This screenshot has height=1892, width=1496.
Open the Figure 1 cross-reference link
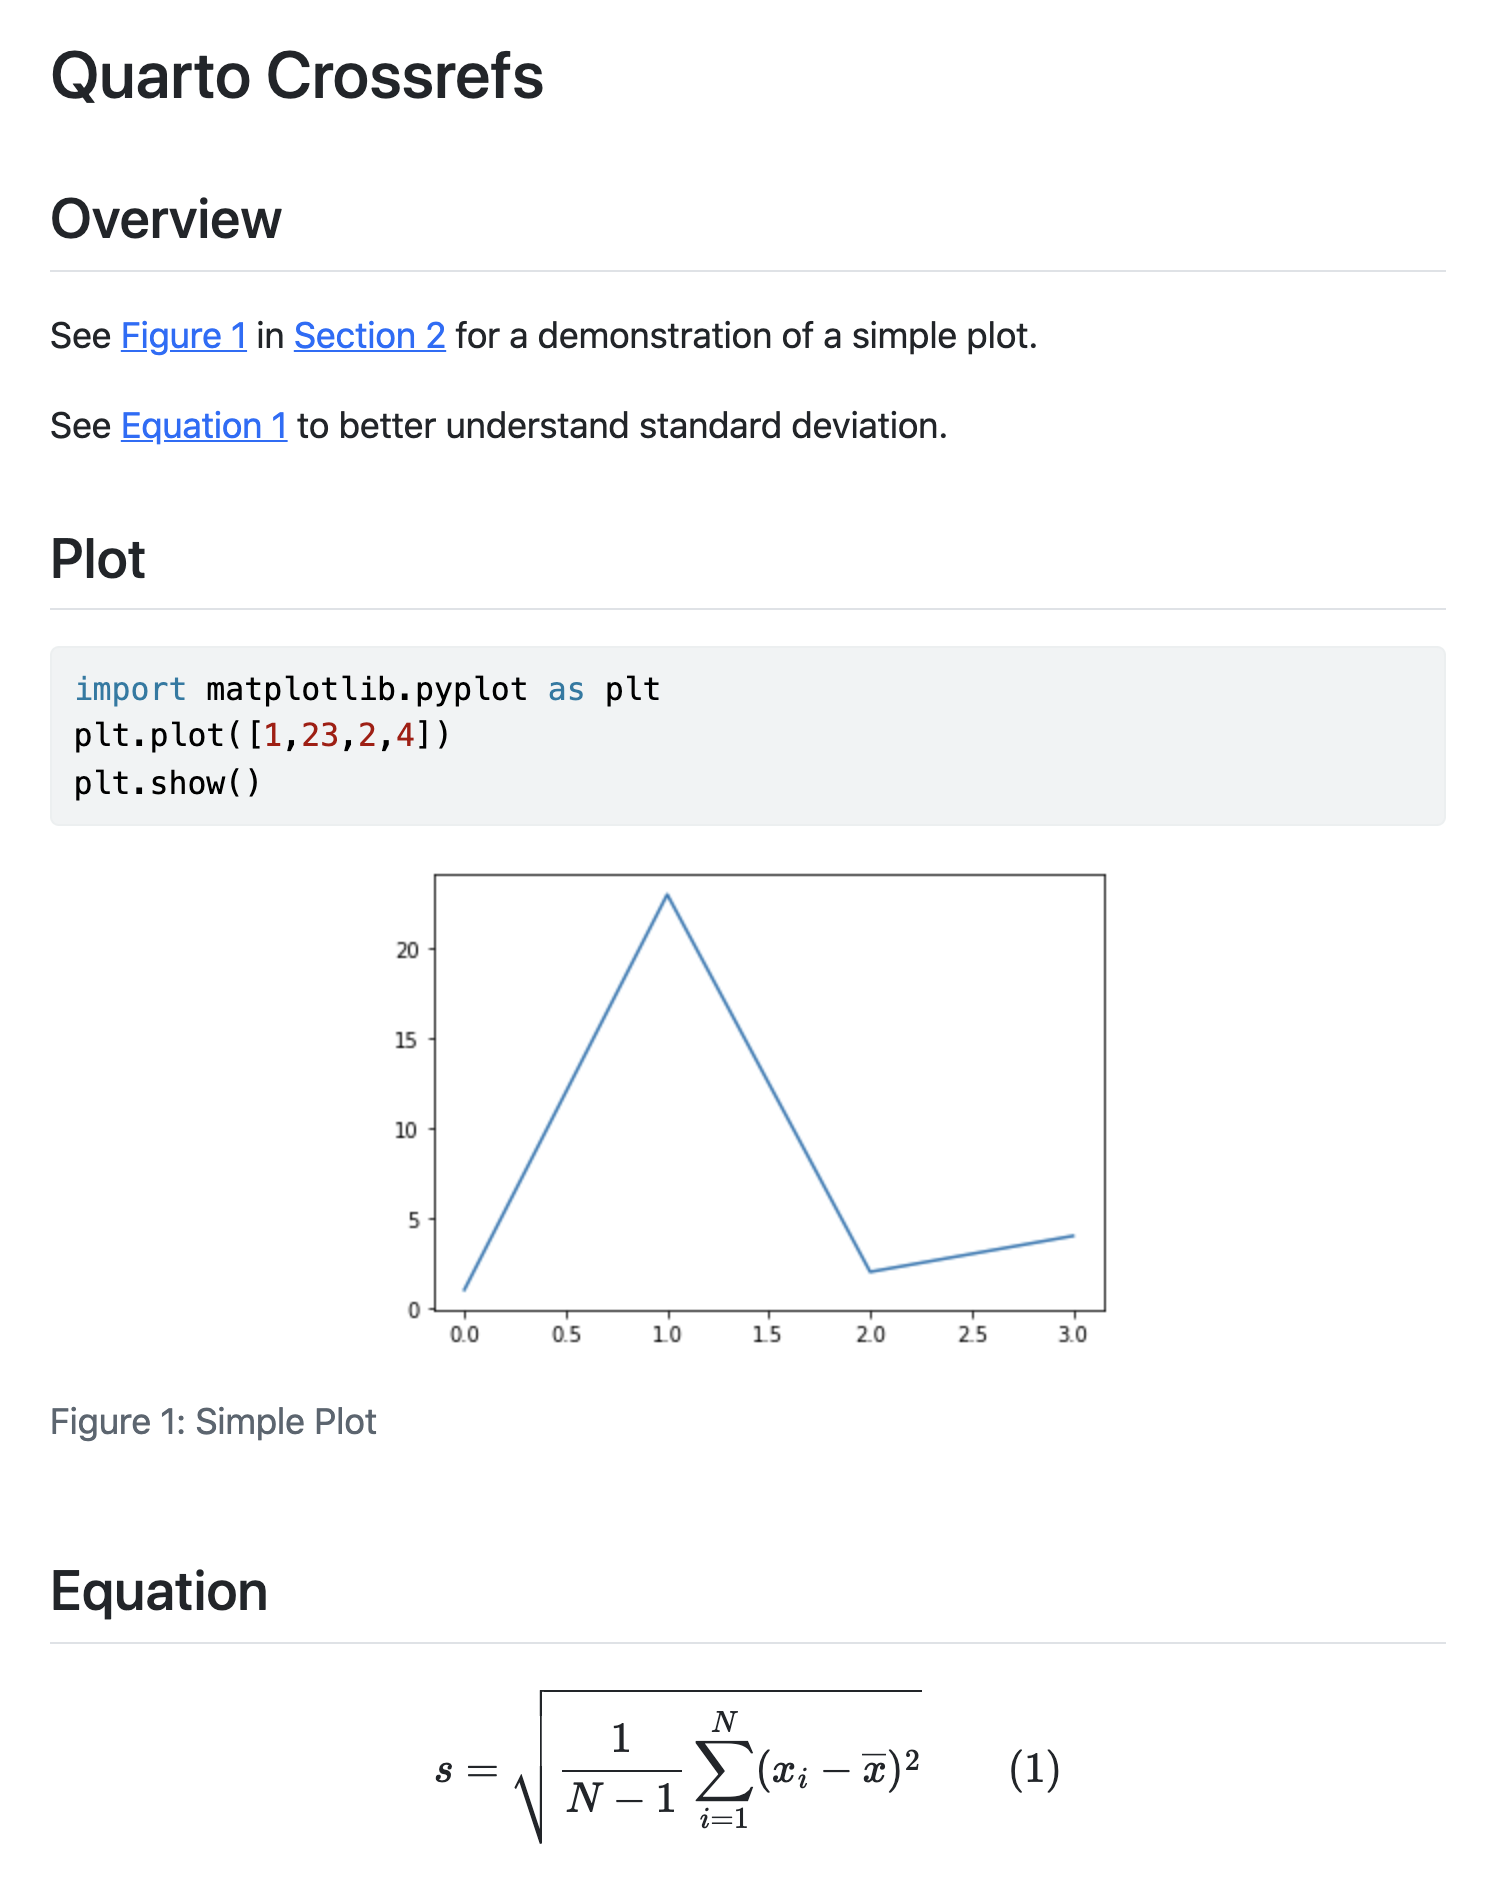(x=183, y=336)
